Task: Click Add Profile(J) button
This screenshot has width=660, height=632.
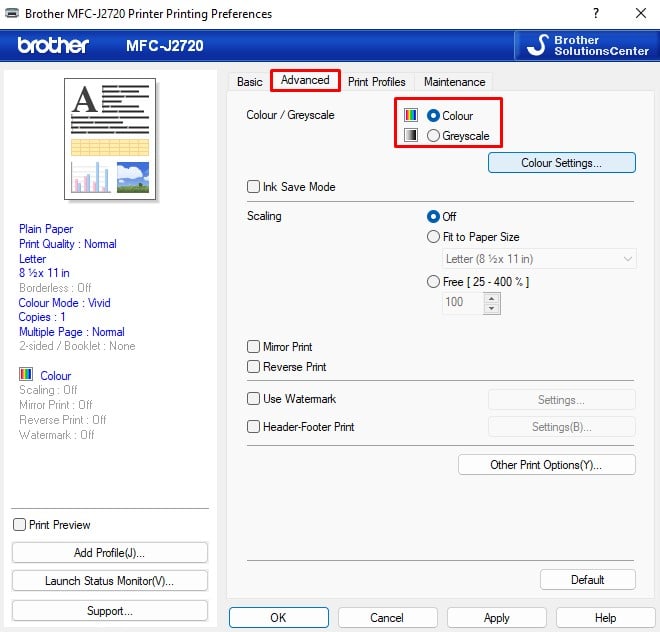Action: pyautogui.click(x=109, y=552)
